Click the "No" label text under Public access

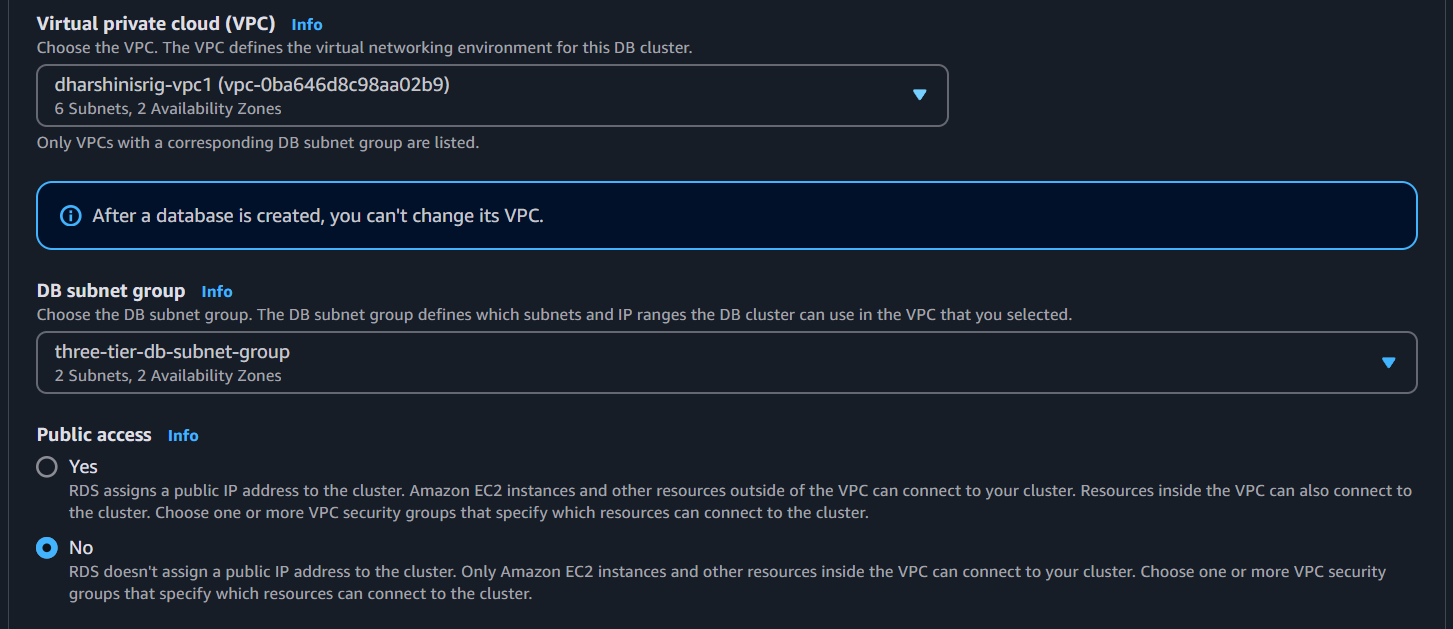[x=81, y=548]
